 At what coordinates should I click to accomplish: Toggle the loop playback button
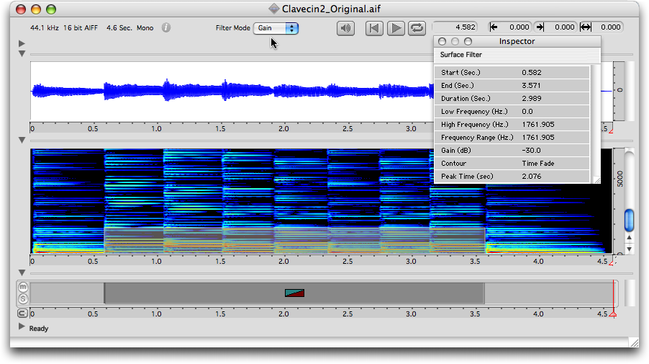click(x=417, y=28)
